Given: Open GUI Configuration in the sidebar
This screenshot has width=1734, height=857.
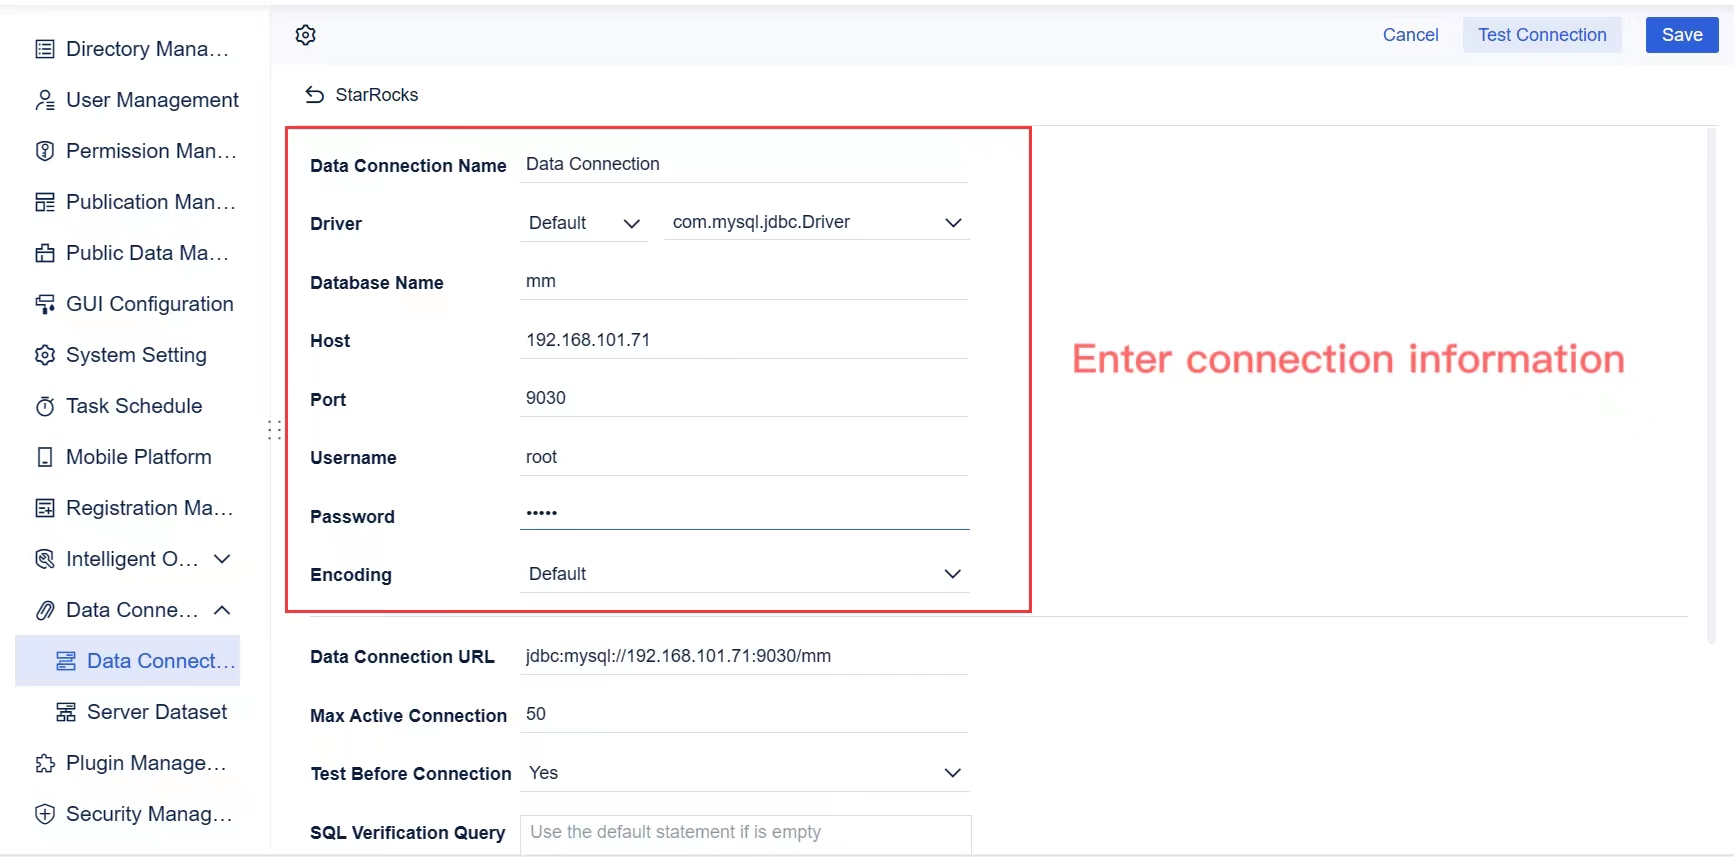Looking at the screenshot, I should [x=149, y=304].
